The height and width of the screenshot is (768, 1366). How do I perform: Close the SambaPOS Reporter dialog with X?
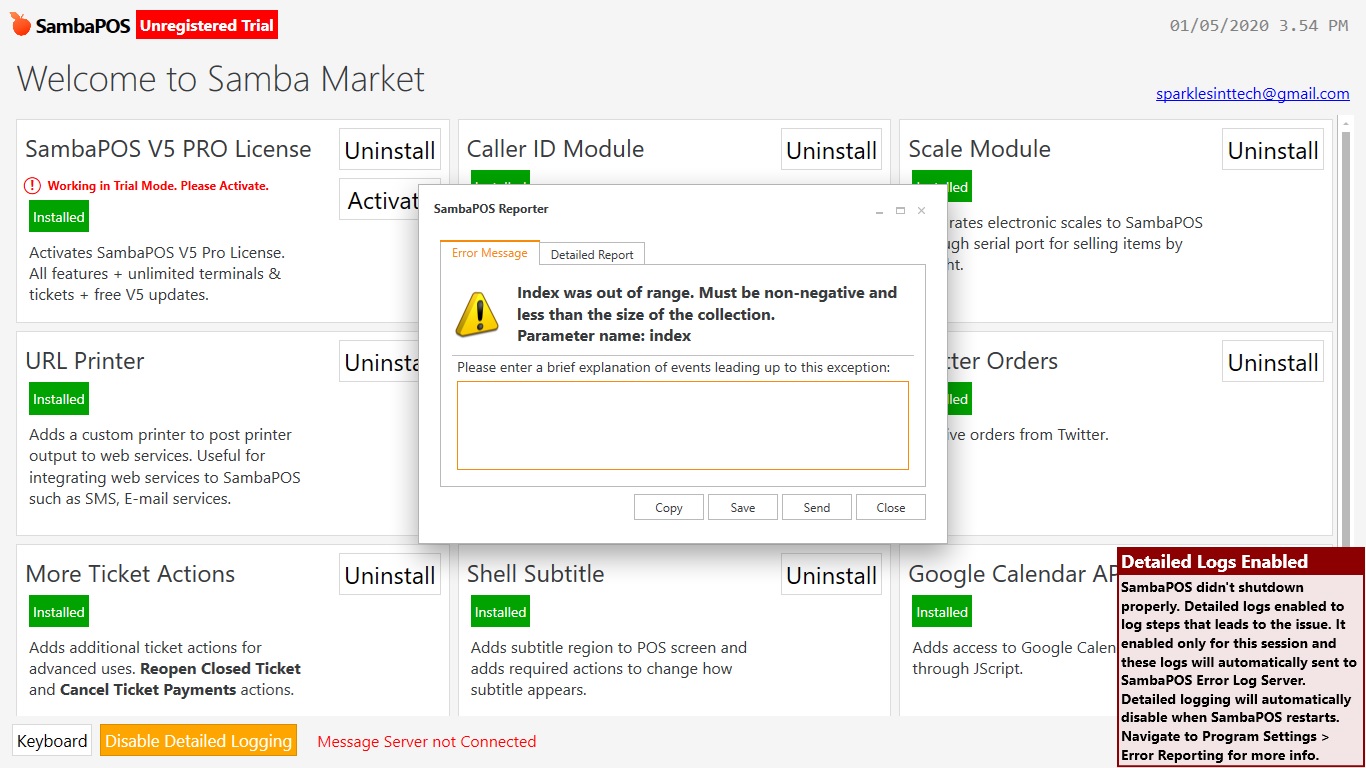[921, 210]
